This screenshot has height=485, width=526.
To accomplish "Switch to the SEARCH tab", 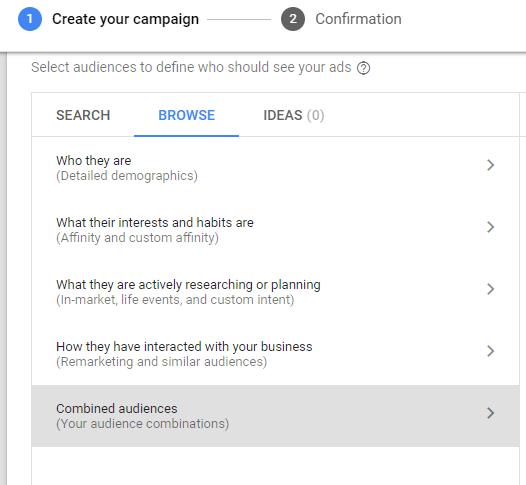I will (x=83, y=115).
